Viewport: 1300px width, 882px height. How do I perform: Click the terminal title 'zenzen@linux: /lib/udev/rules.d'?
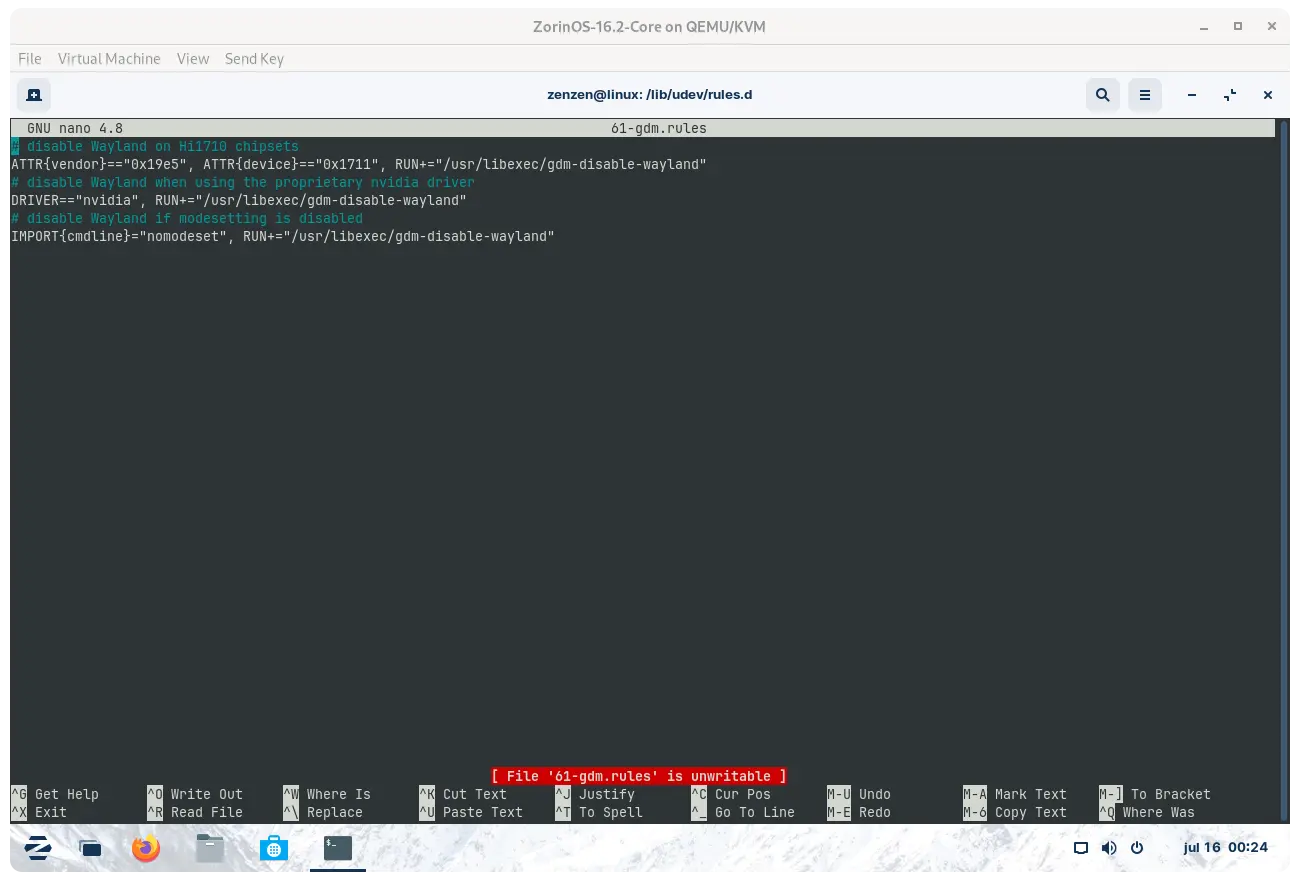point(649,95)
